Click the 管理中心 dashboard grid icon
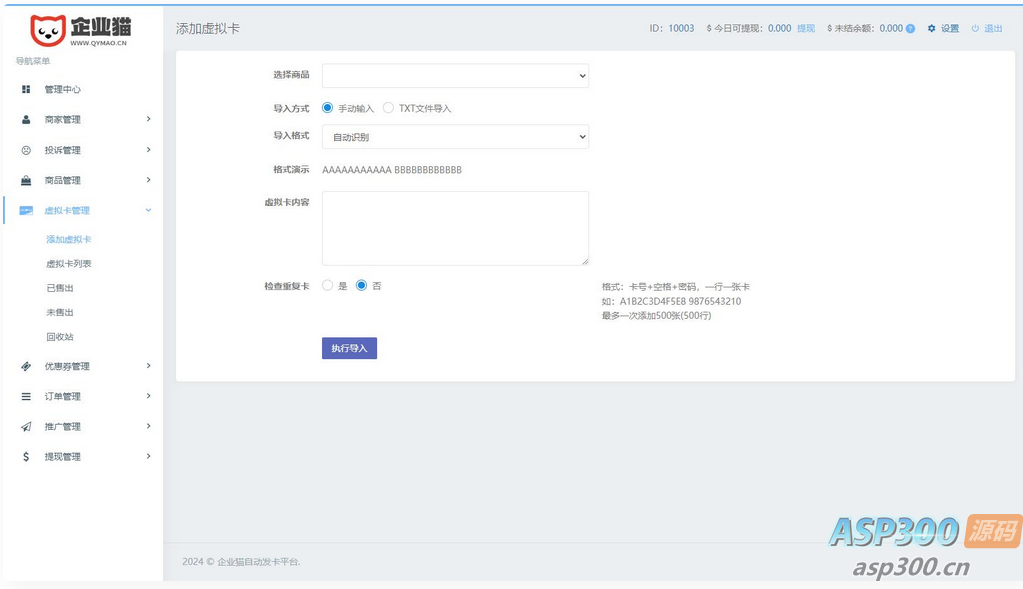The height and width of the screenshot is (589, 1023). pos(26,89)
